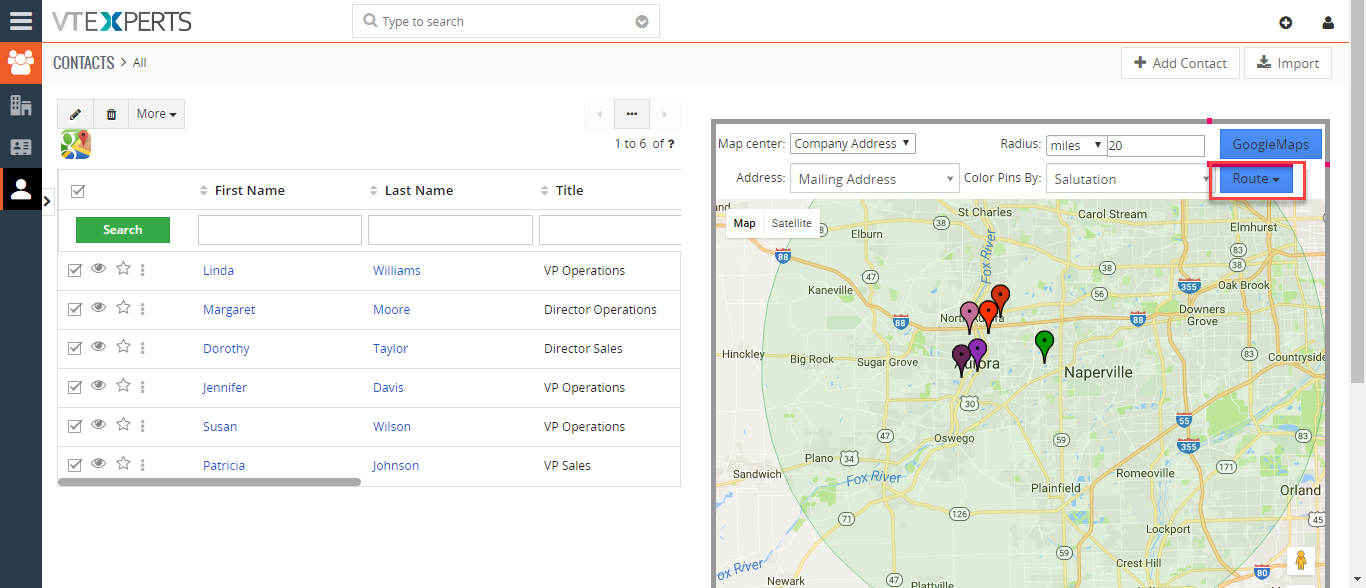The image size is (1366, 588).
Task: Click the All list filter breadcrumb
Action: point(140,63)
